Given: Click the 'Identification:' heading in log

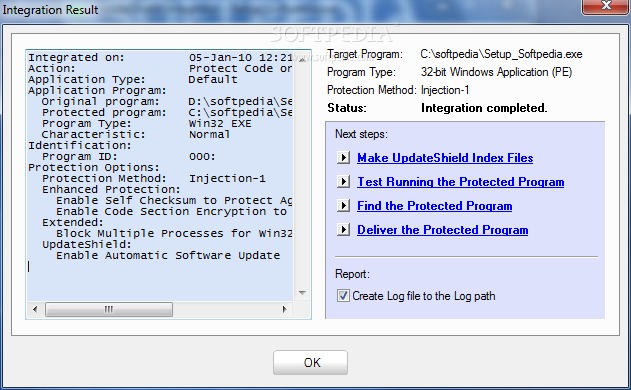Looking at the screenshot, I should 80,145.
